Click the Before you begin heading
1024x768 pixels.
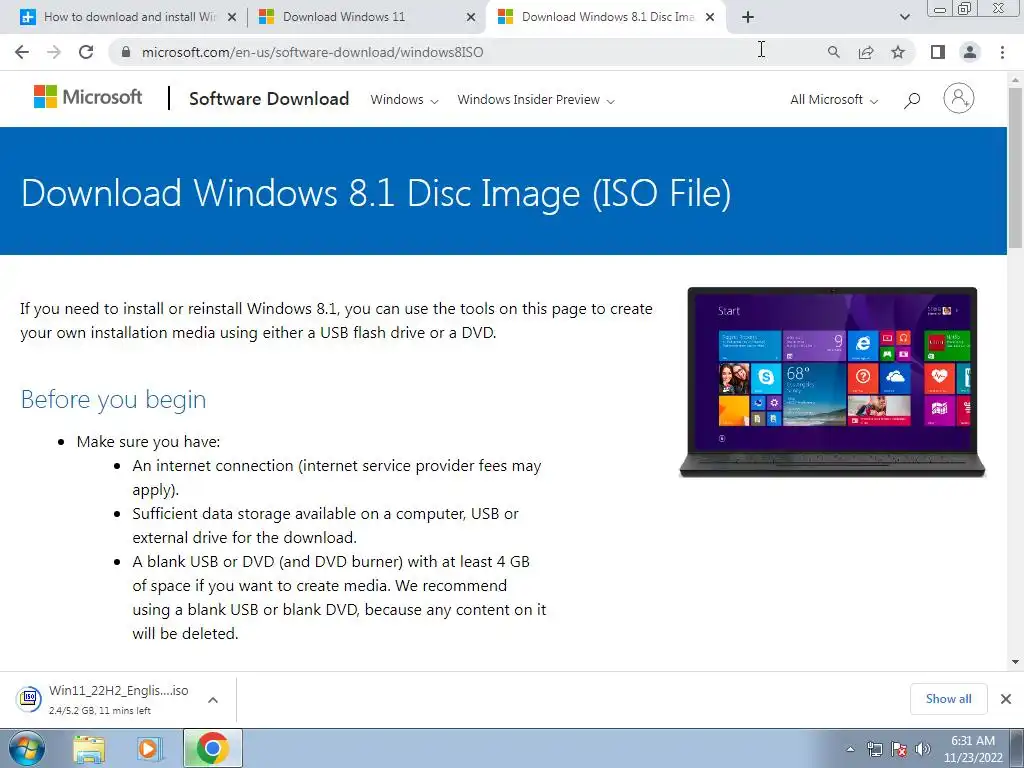(x=114, y=399)
